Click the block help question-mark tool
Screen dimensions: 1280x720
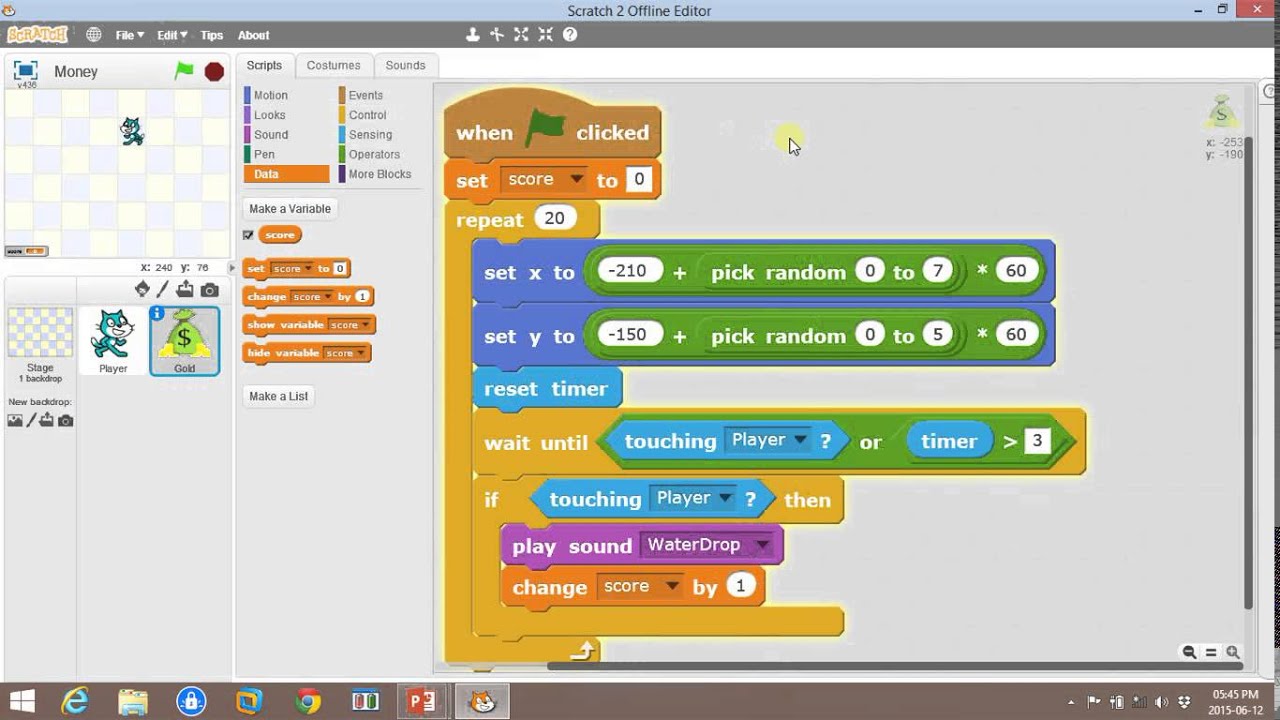coord(570,35)
